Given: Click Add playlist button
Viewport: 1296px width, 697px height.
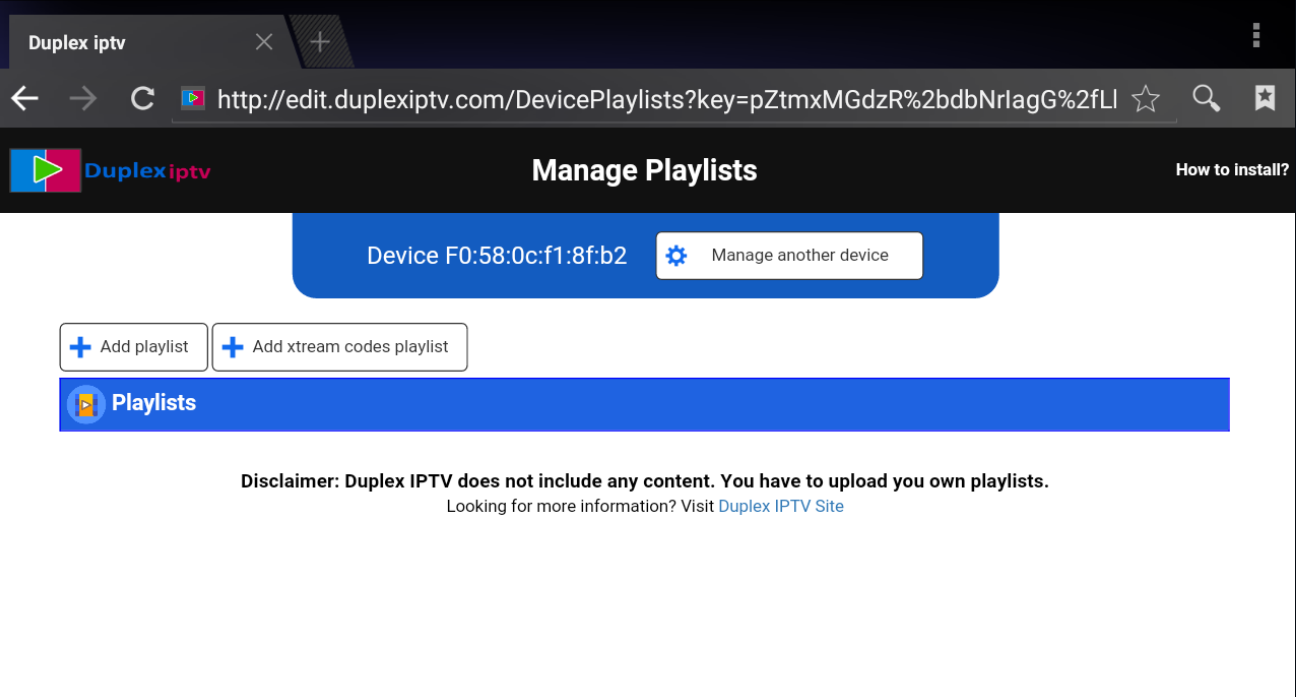Looking at the screenshot, I should [134, 347].
